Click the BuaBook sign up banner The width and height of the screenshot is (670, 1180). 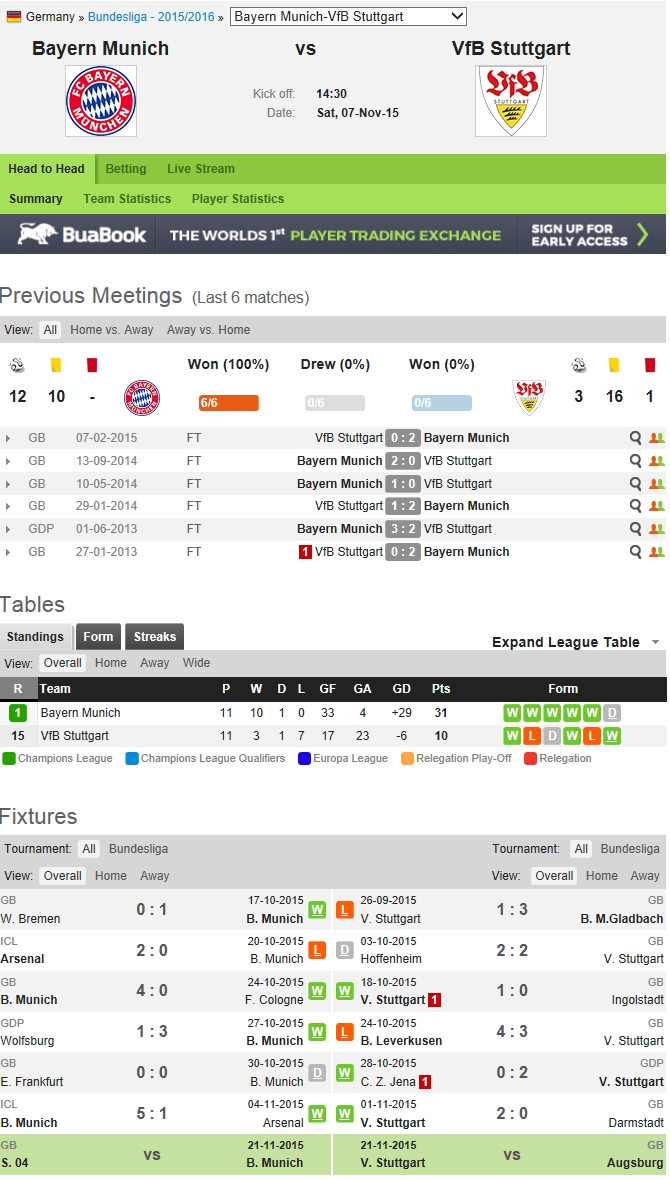point(333,235)
